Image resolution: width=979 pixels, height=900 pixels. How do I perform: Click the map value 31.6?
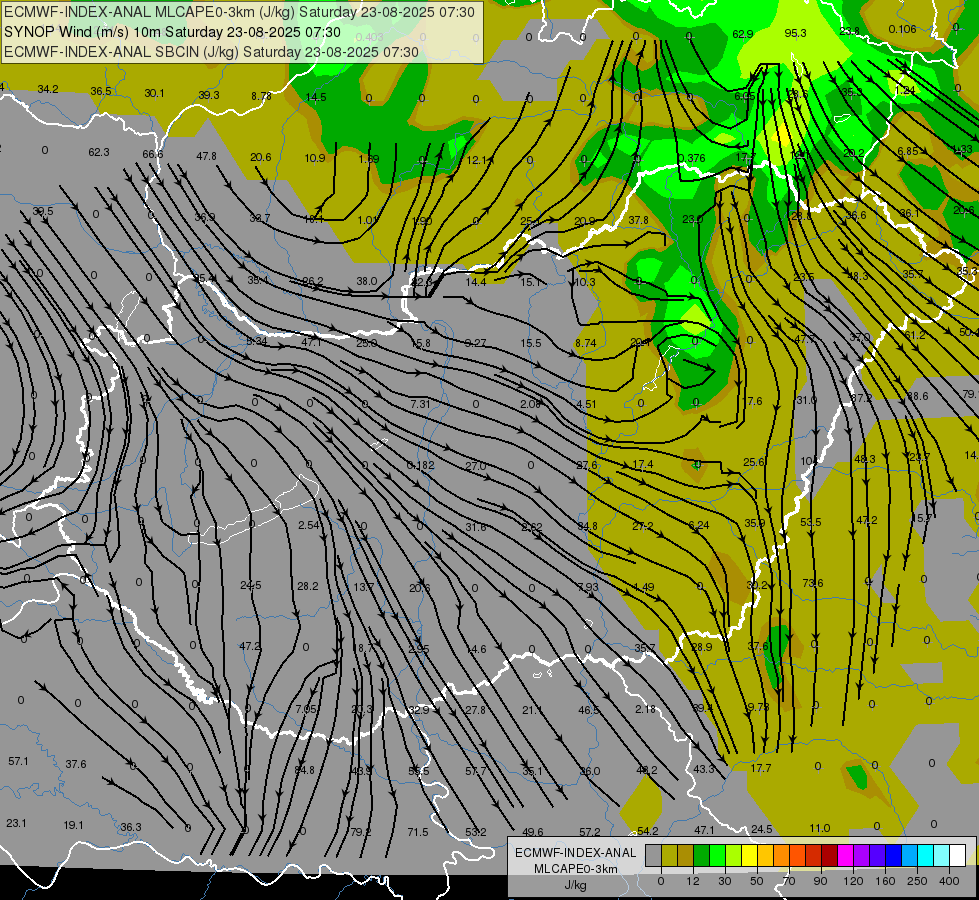475,527
